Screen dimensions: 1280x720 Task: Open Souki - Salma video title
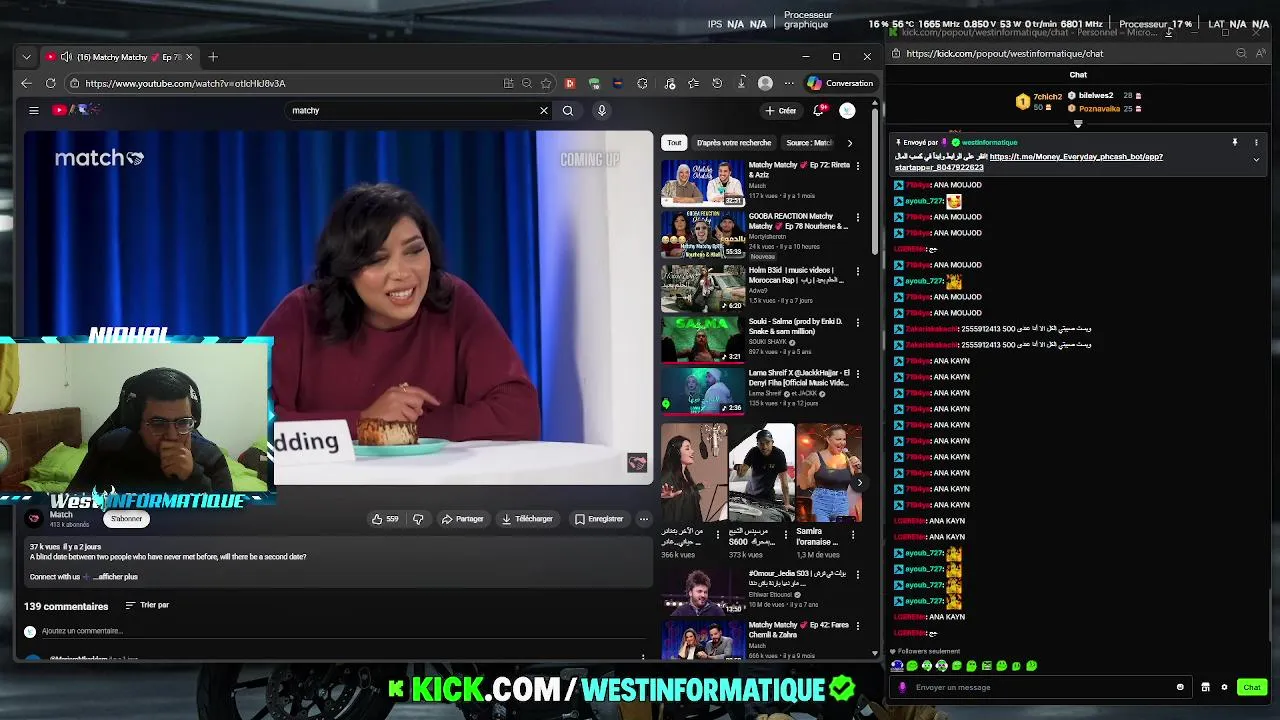click(795, 326)
